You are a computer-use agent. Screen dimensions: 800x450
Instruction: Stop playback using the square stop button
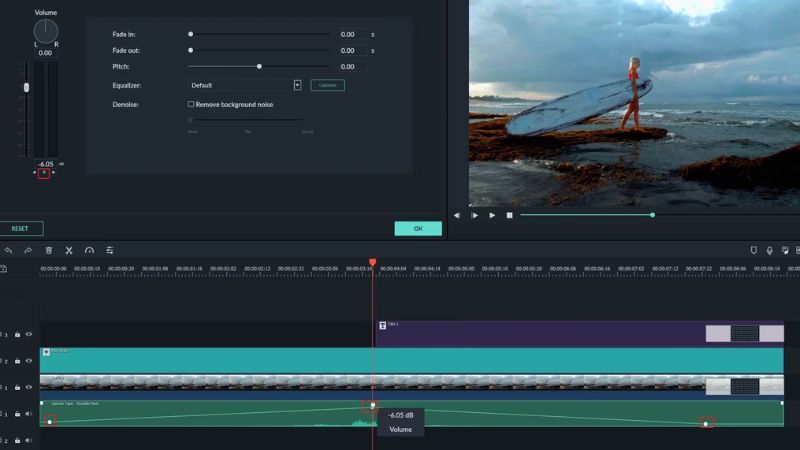509,215
